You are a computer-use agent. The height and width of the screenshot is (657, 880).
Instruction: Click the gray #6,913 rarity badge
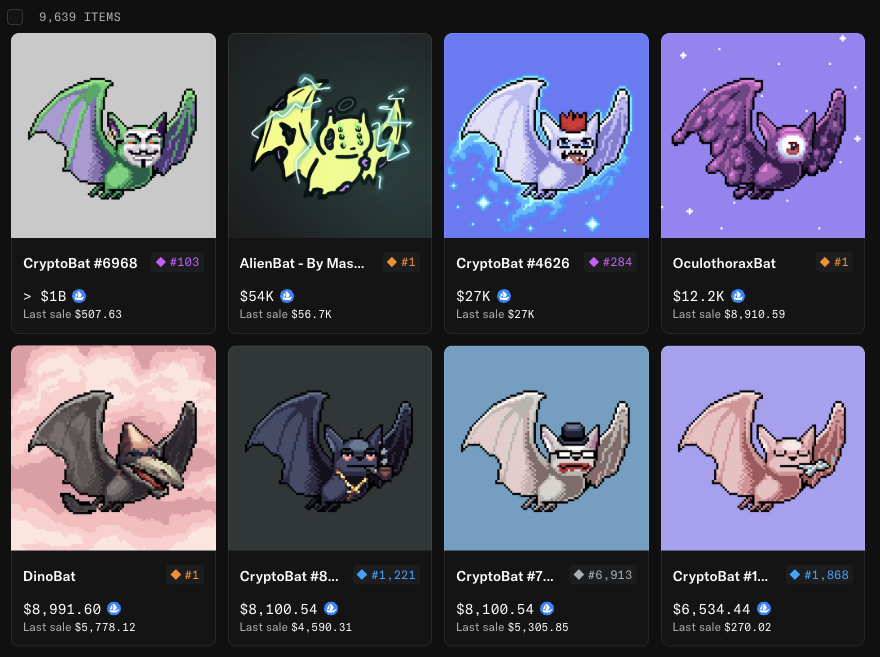tap(603, 575)
